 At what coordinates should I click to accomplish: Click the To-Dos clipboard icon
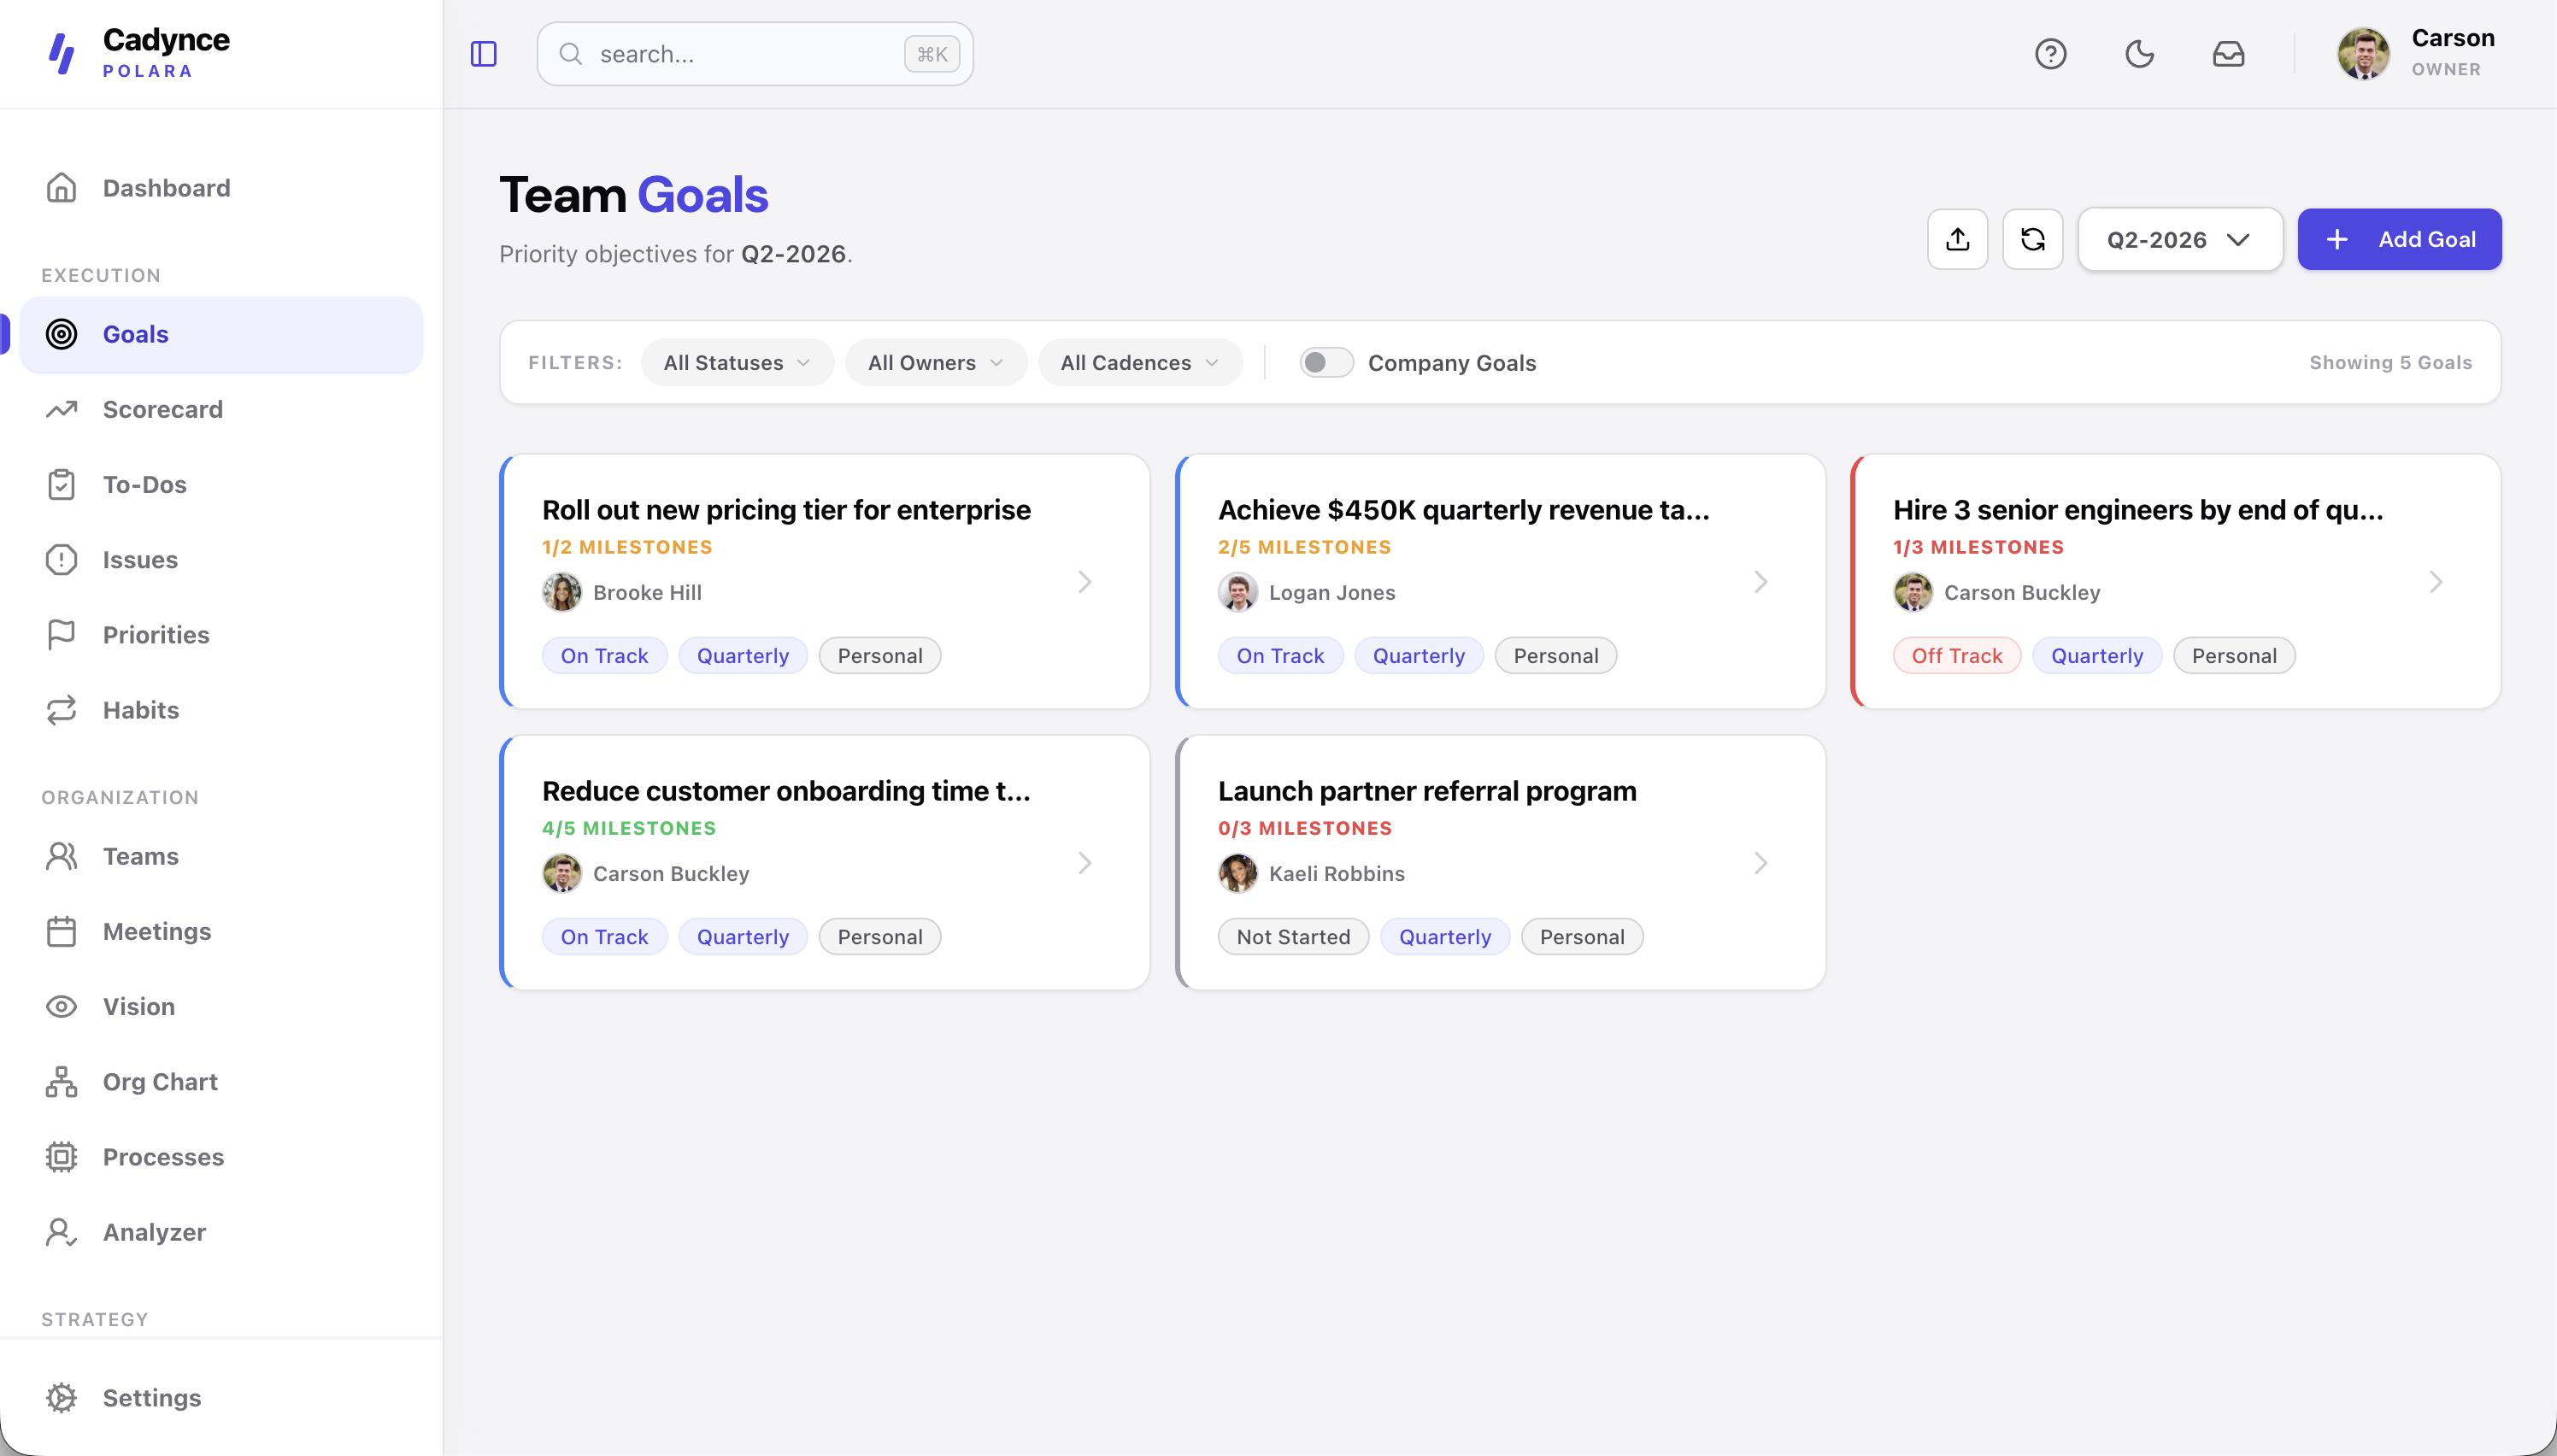pos(61,484)
